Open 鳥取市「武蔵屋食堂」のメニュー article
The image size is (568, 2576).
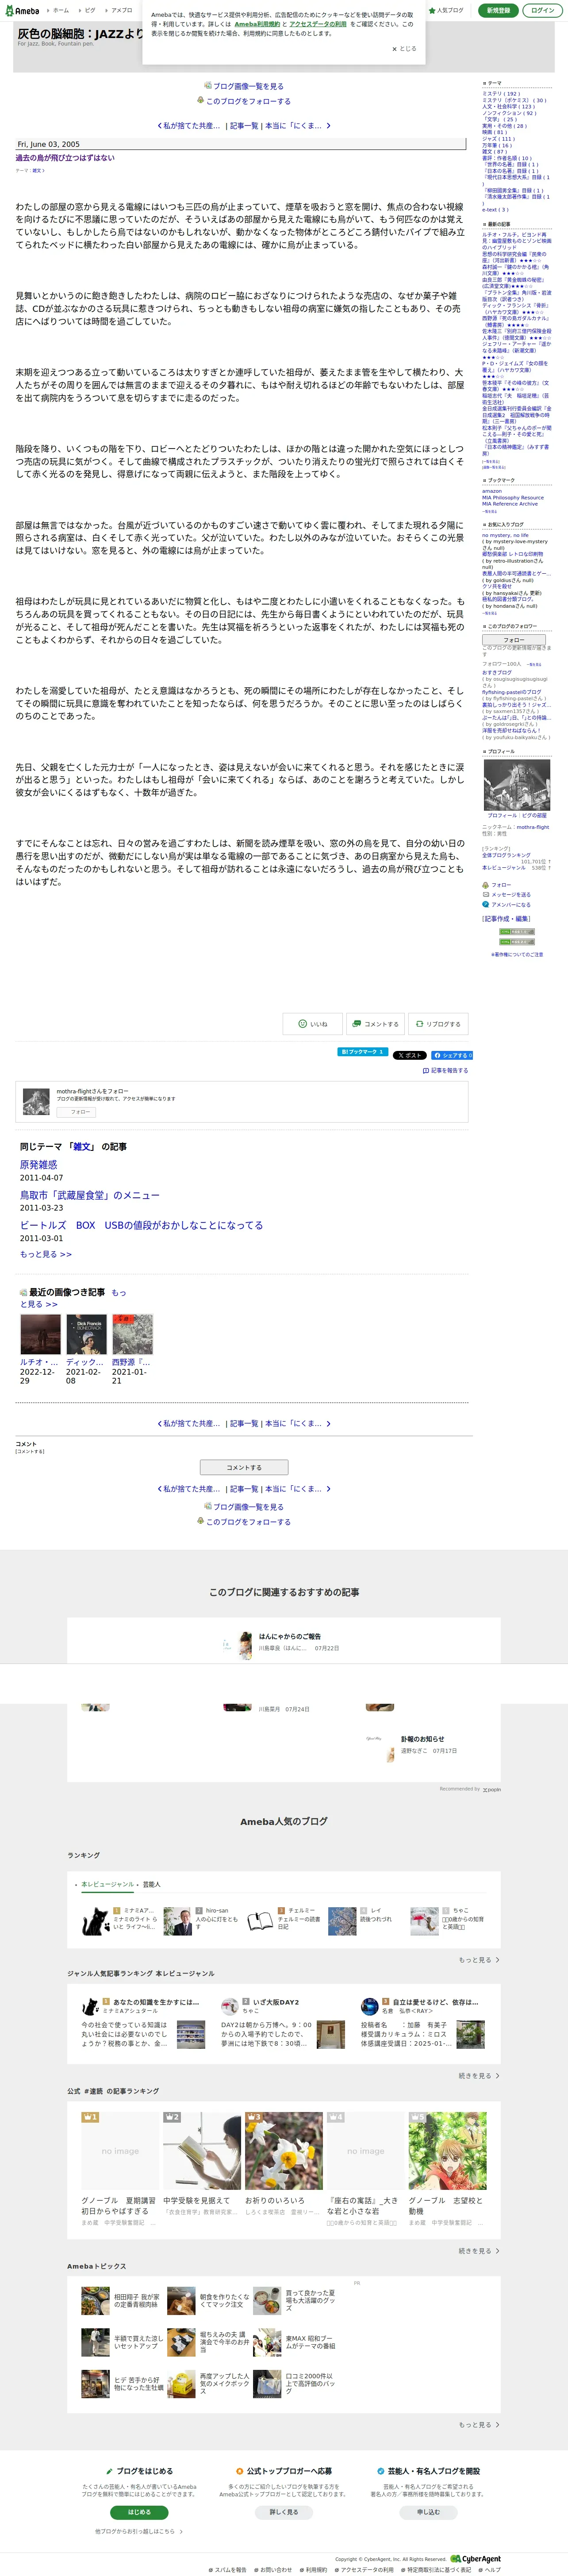[x=90, y=1195]
